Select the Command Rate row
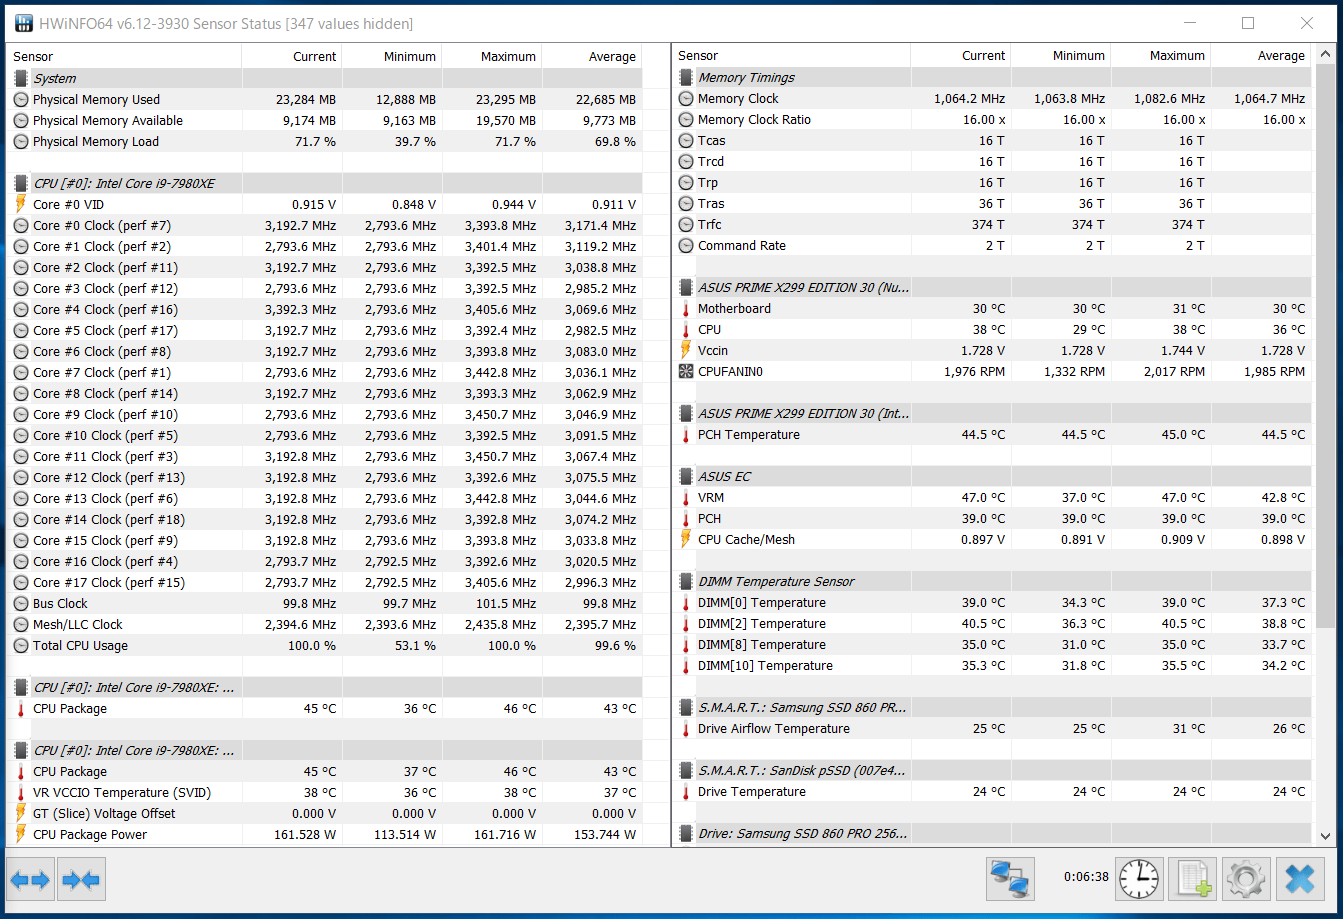The width and height of the screenshot is (1343, 919). 992,245
